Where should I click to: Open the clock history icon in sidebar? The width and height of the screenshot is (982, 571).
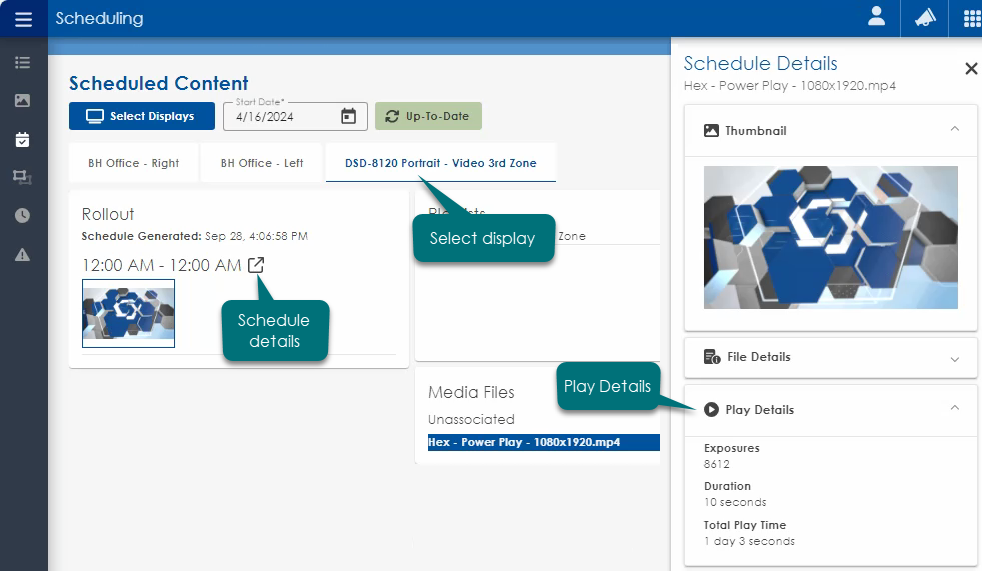pyautogui.click(x=23, y=215)
